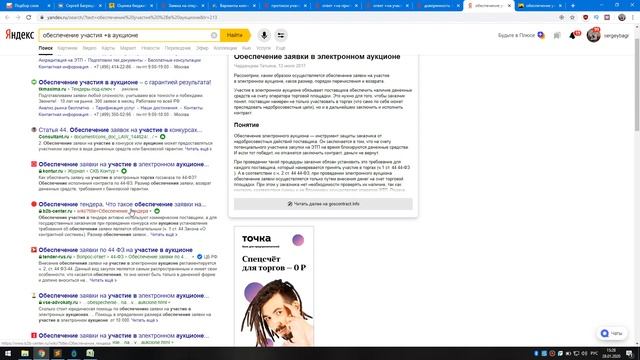Start voice search with the microphone icon
Viewport: 640px width, 360px height.
point(264,36)
